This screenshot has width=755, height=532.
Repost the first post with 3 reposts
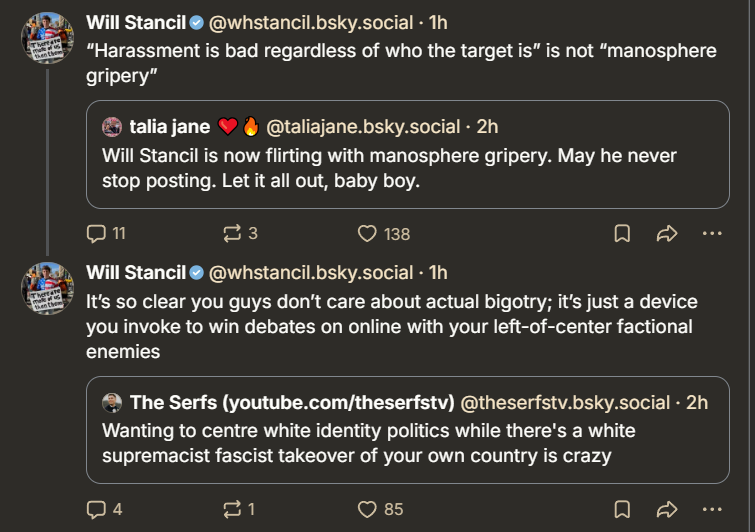pyautogui.click(x=240, y=234)
